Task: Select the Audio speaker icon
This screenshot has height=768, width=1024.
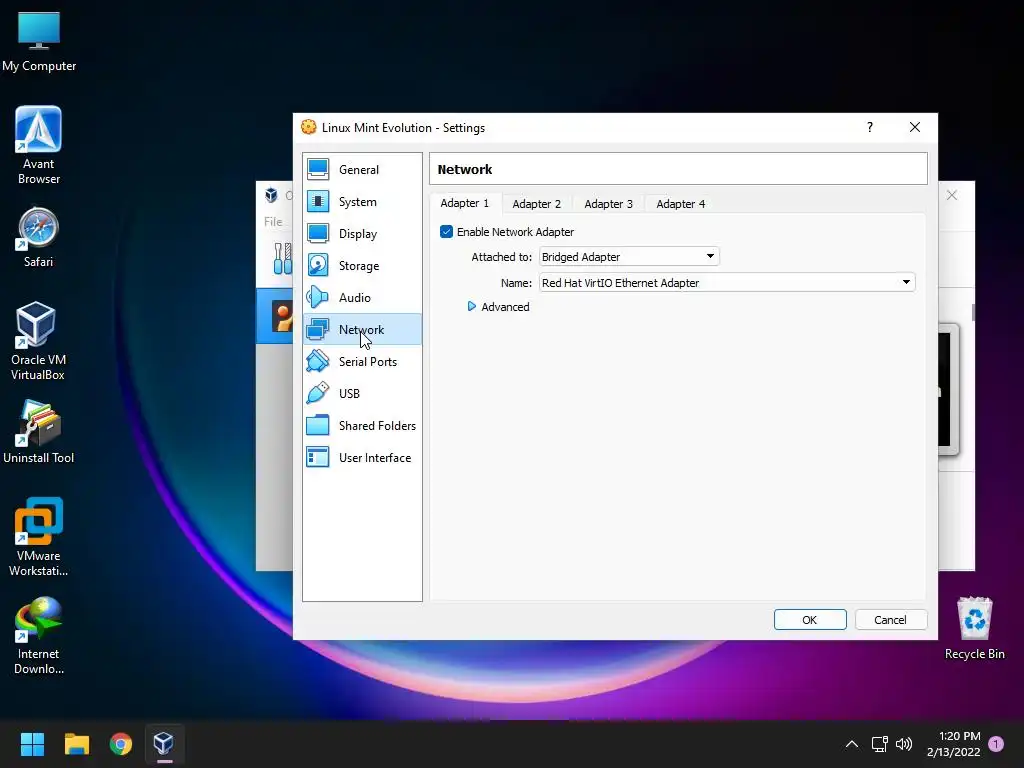Action: [318, 297]
